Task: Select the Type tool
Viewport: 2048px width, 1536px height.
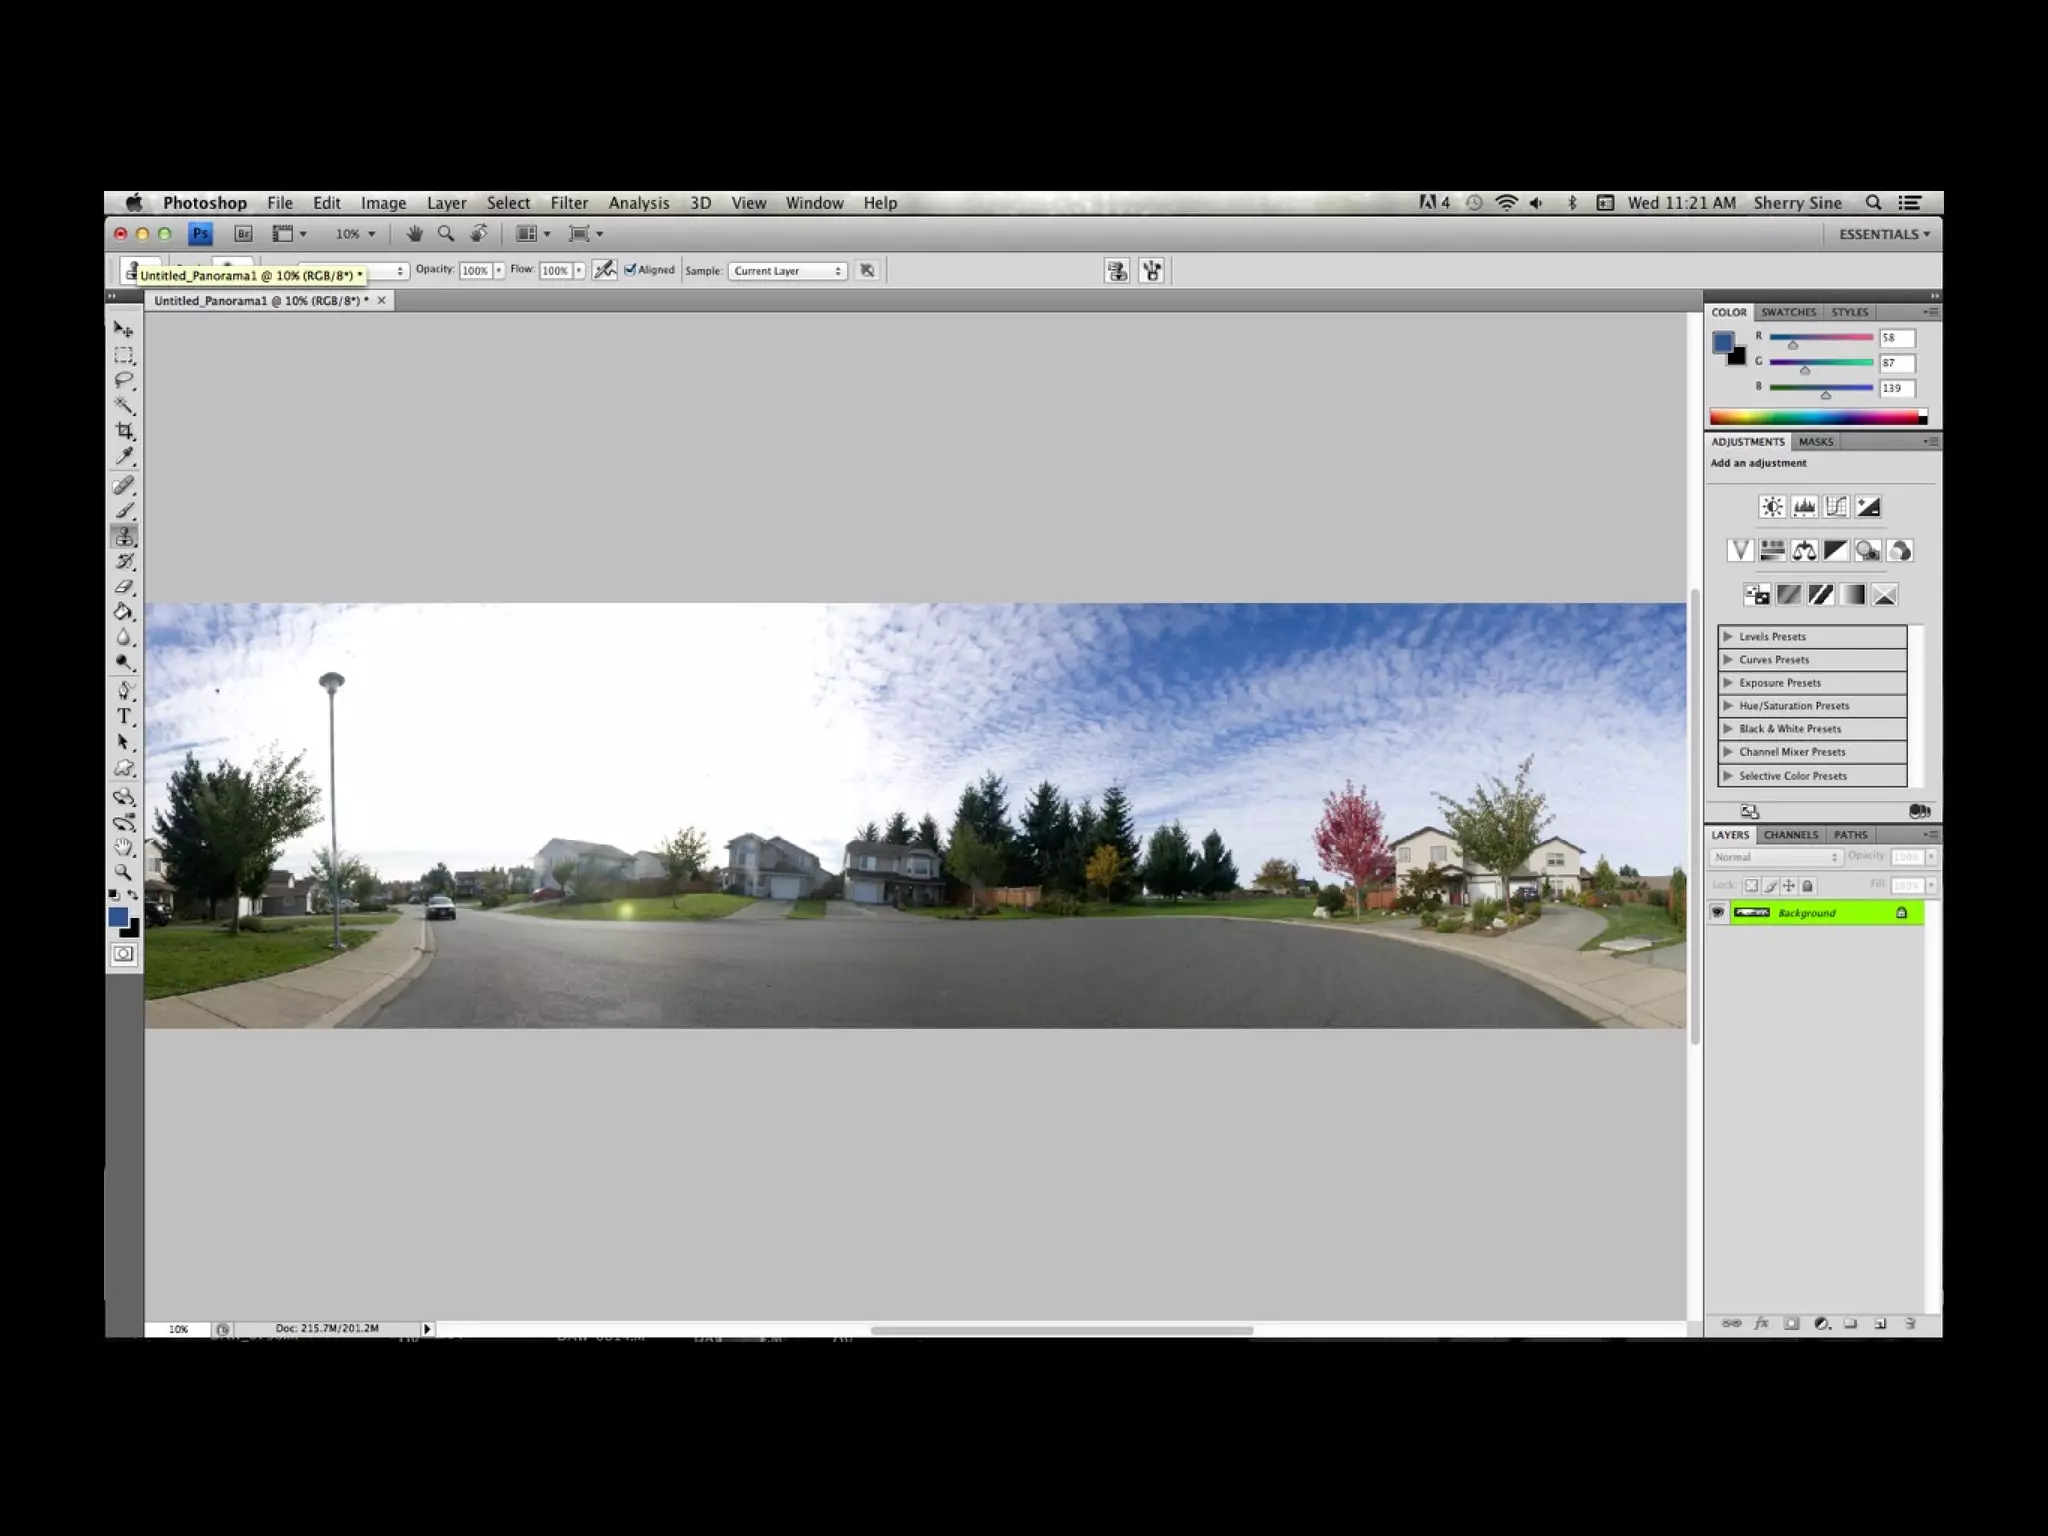Action: coord(124,716)
